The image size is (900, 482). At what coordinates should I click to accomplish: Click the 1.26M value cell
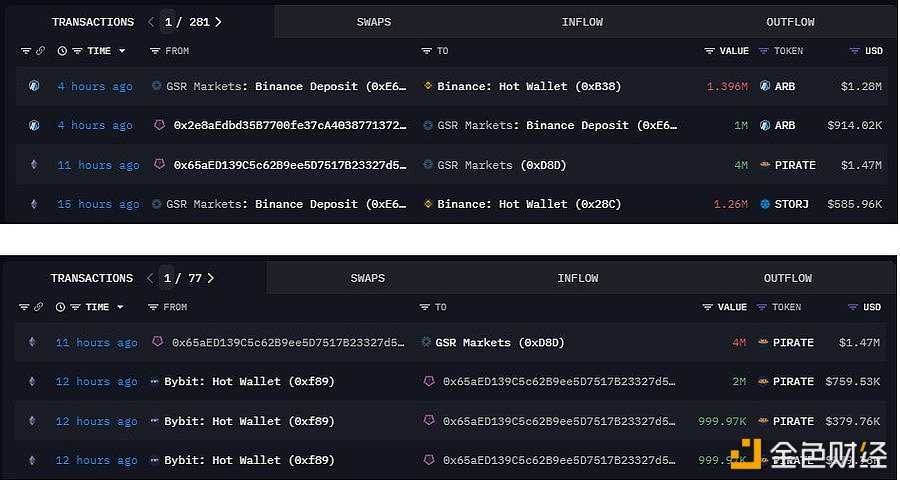coord(731,204)
